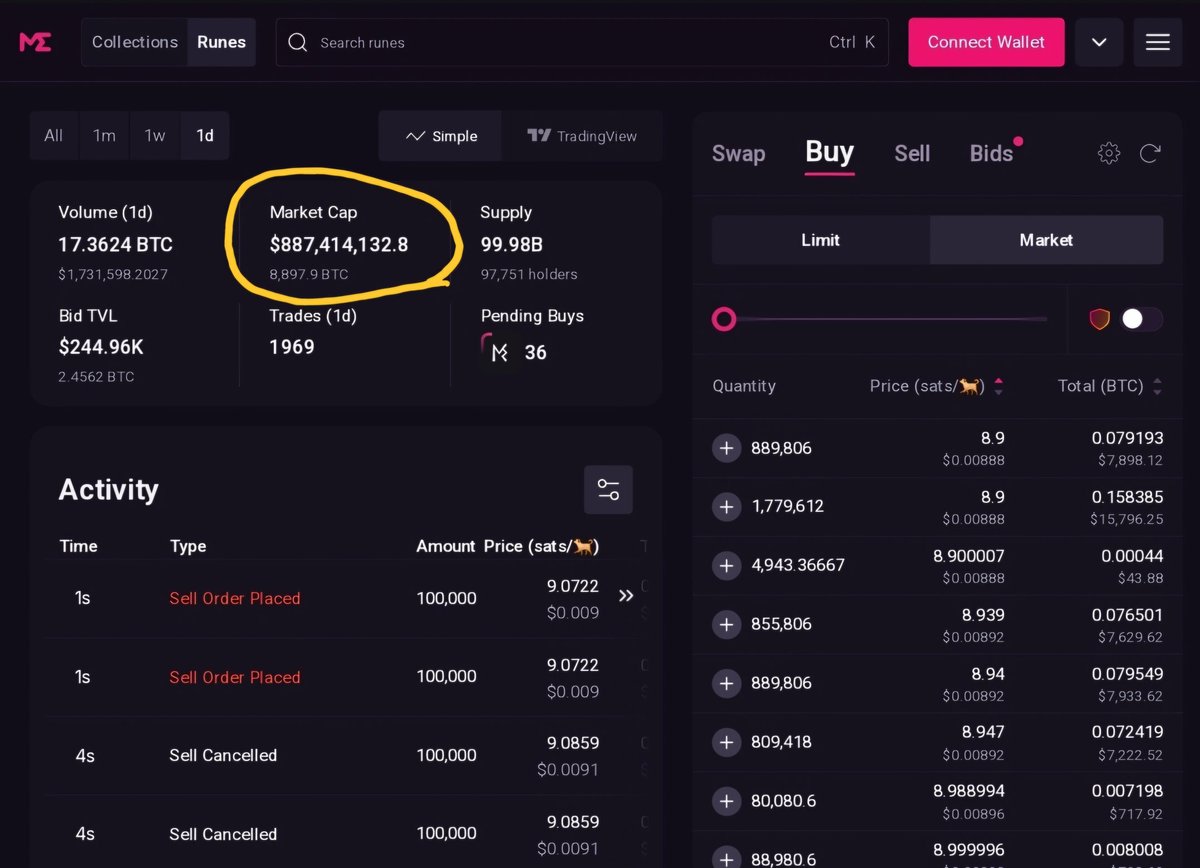Open the Buy tab
Screen dimensions: 1200x868
830,152
